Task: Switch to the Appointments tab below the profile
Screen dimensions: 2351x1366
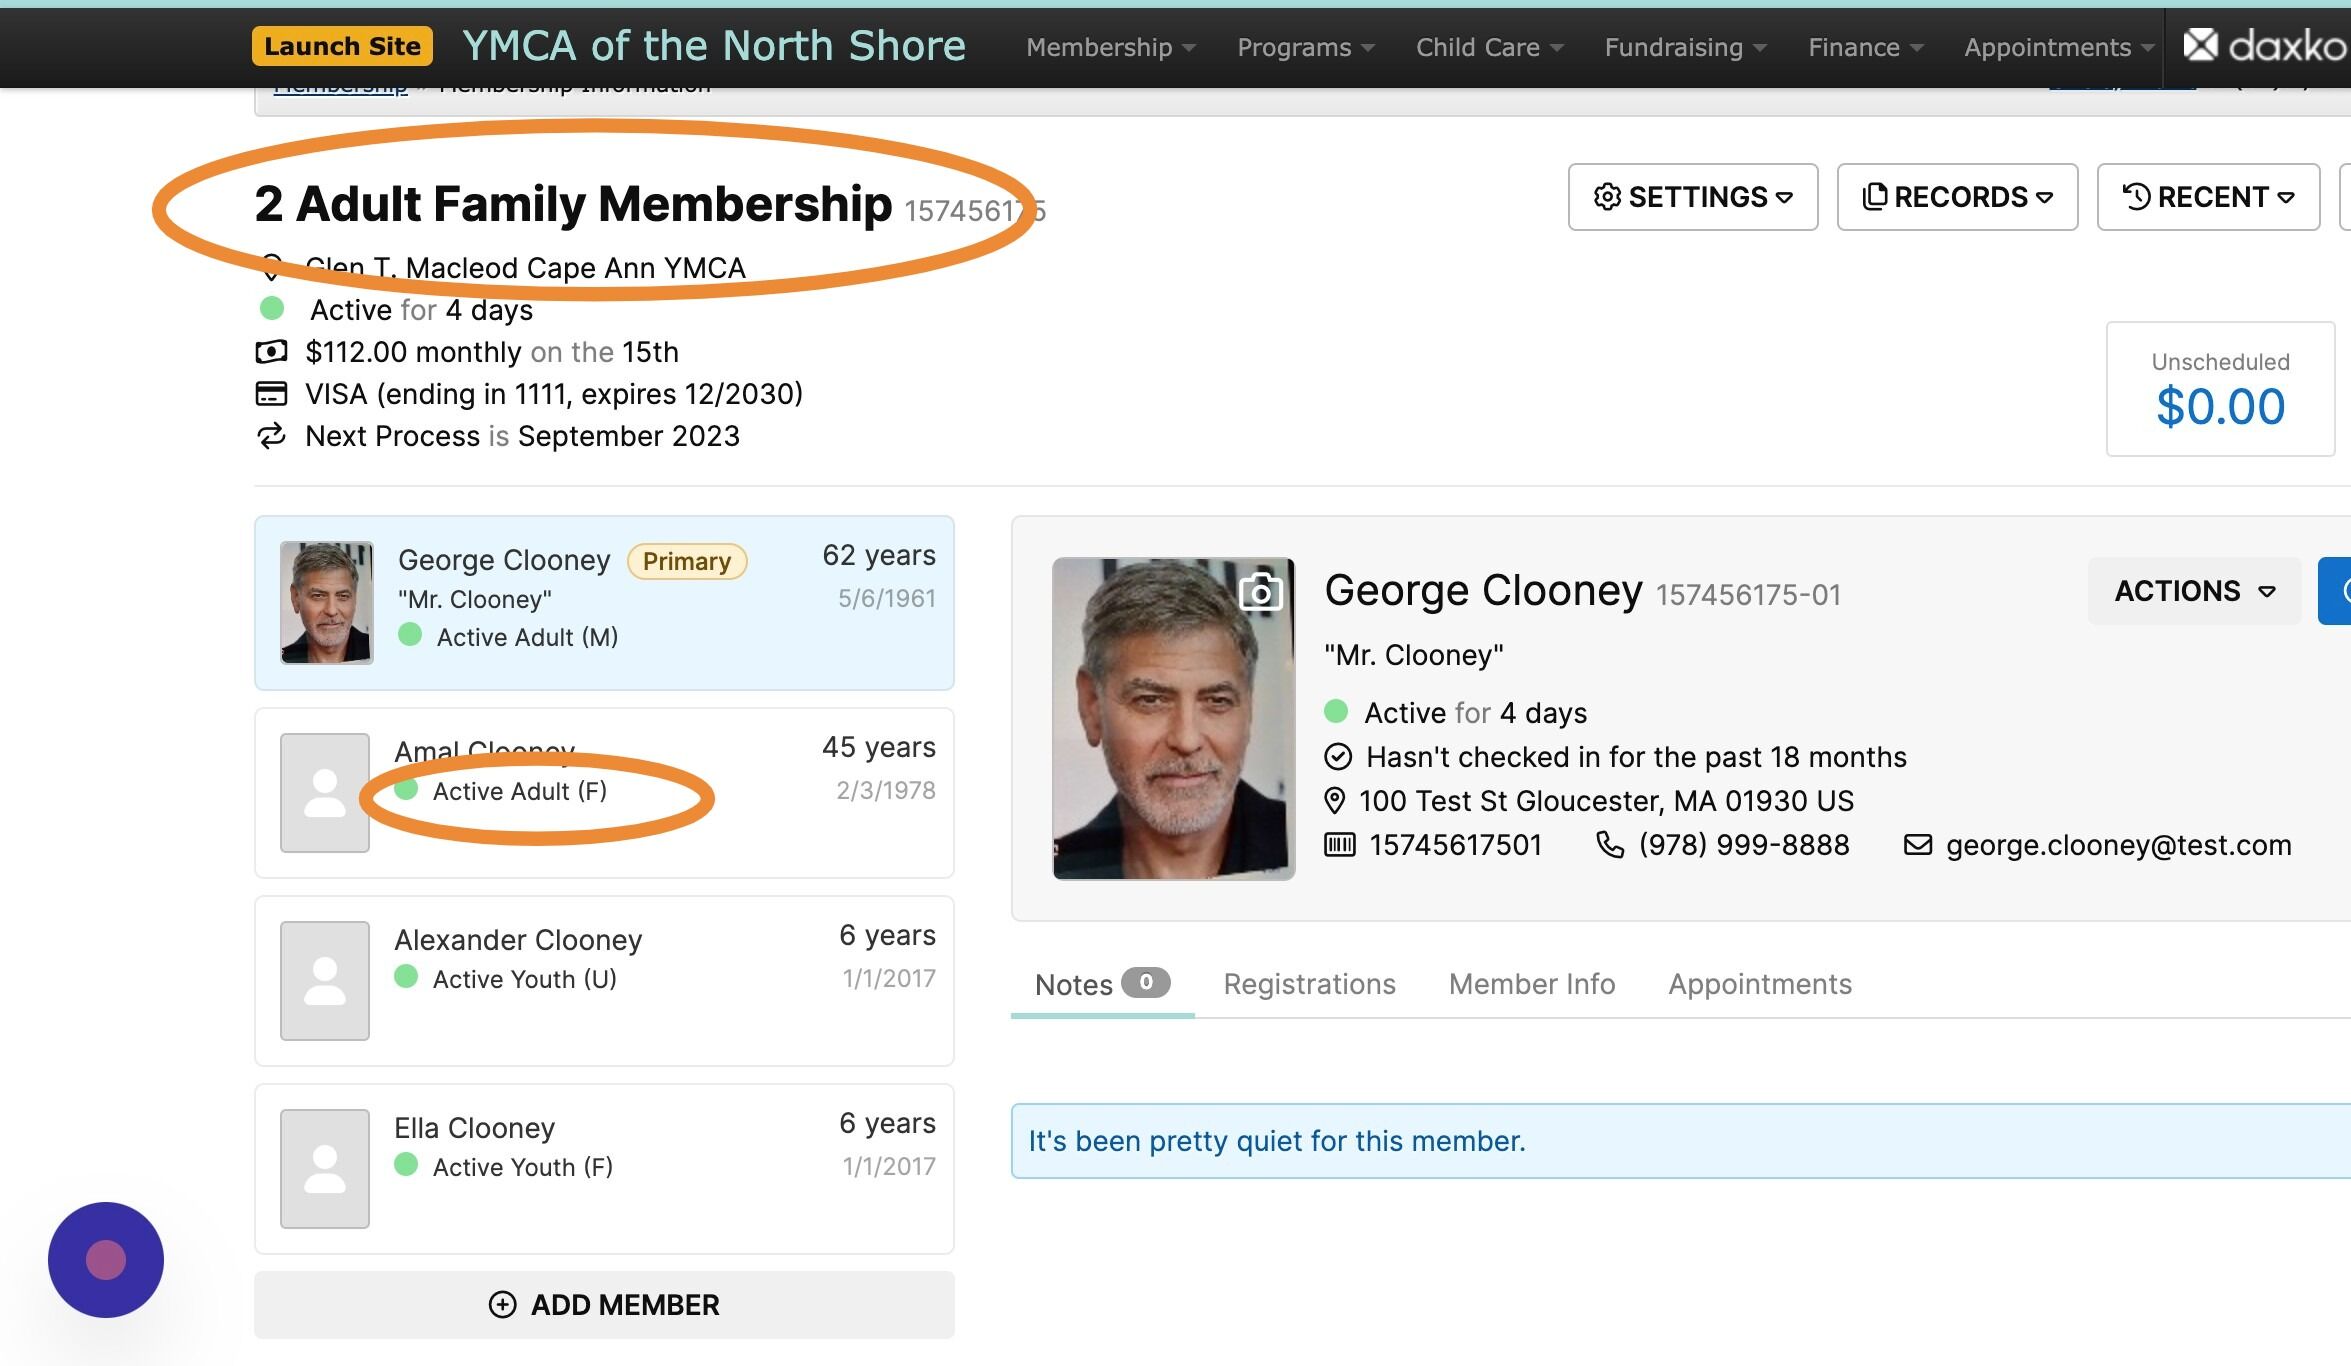Action: [x=1760, y=985]
